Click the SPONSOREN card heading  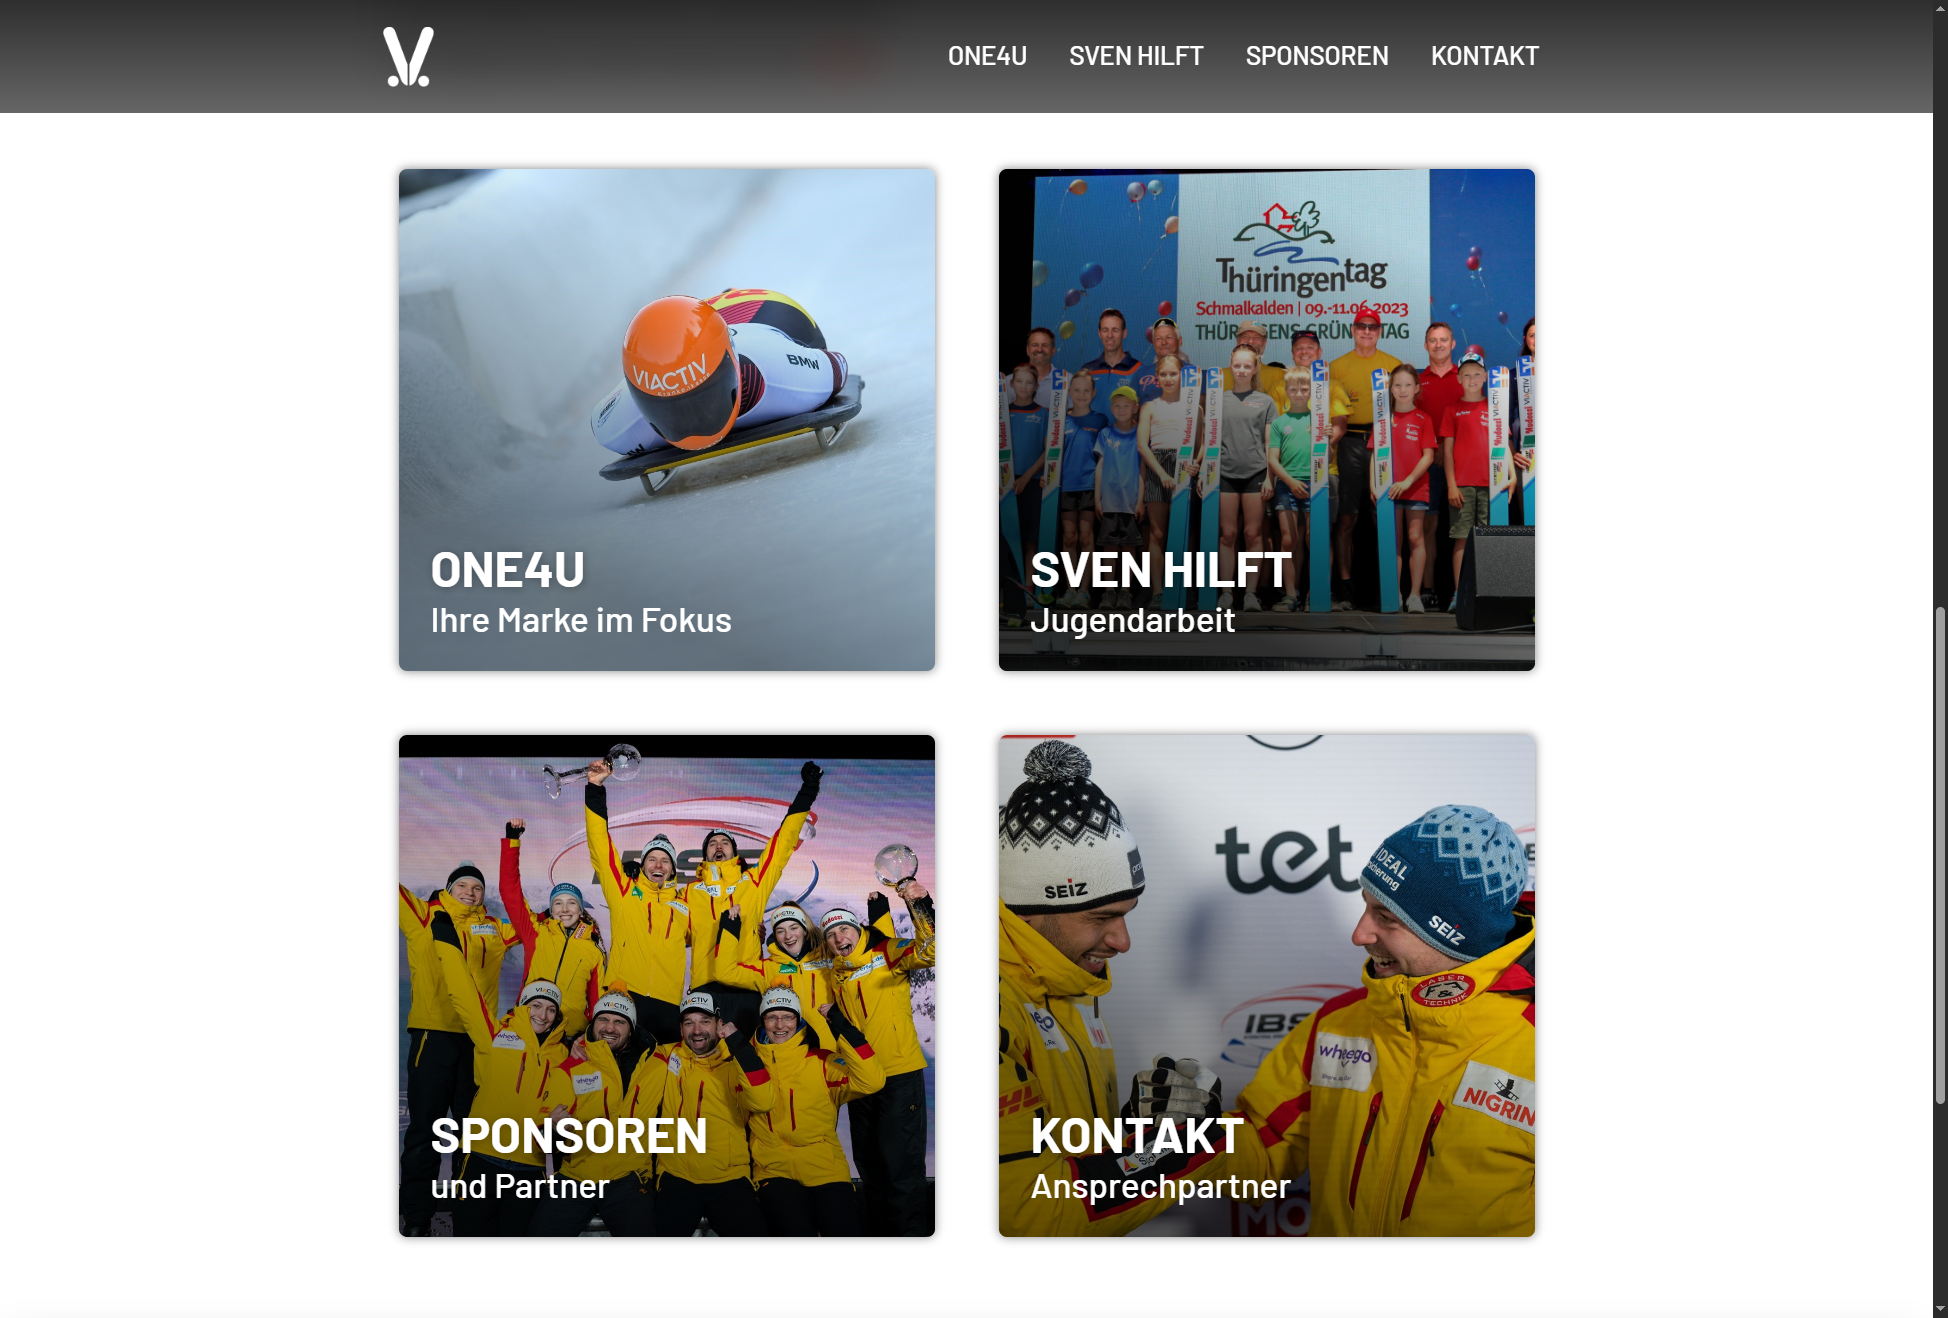(569, 1136)
